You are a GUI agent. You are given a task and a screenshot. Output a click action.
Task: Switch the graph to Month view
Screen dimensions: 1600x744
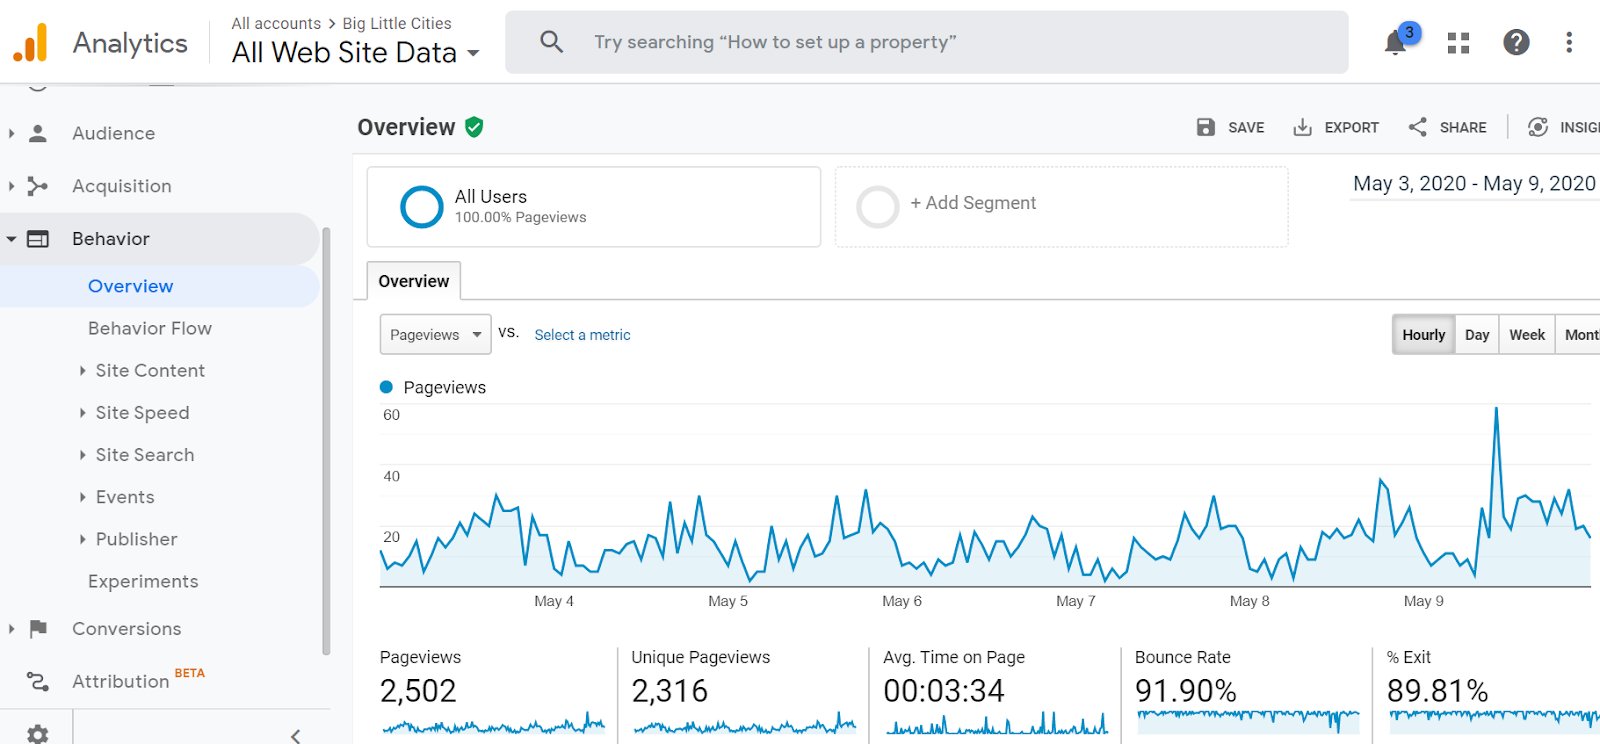point(1580,334)
